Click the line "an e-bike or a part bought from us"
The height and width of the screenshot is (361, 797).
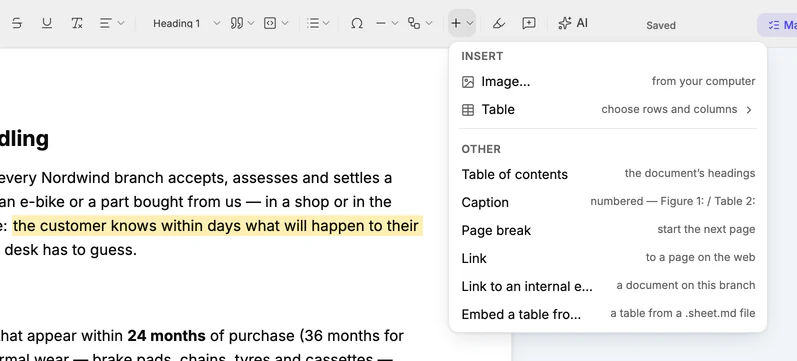point(196,202)
